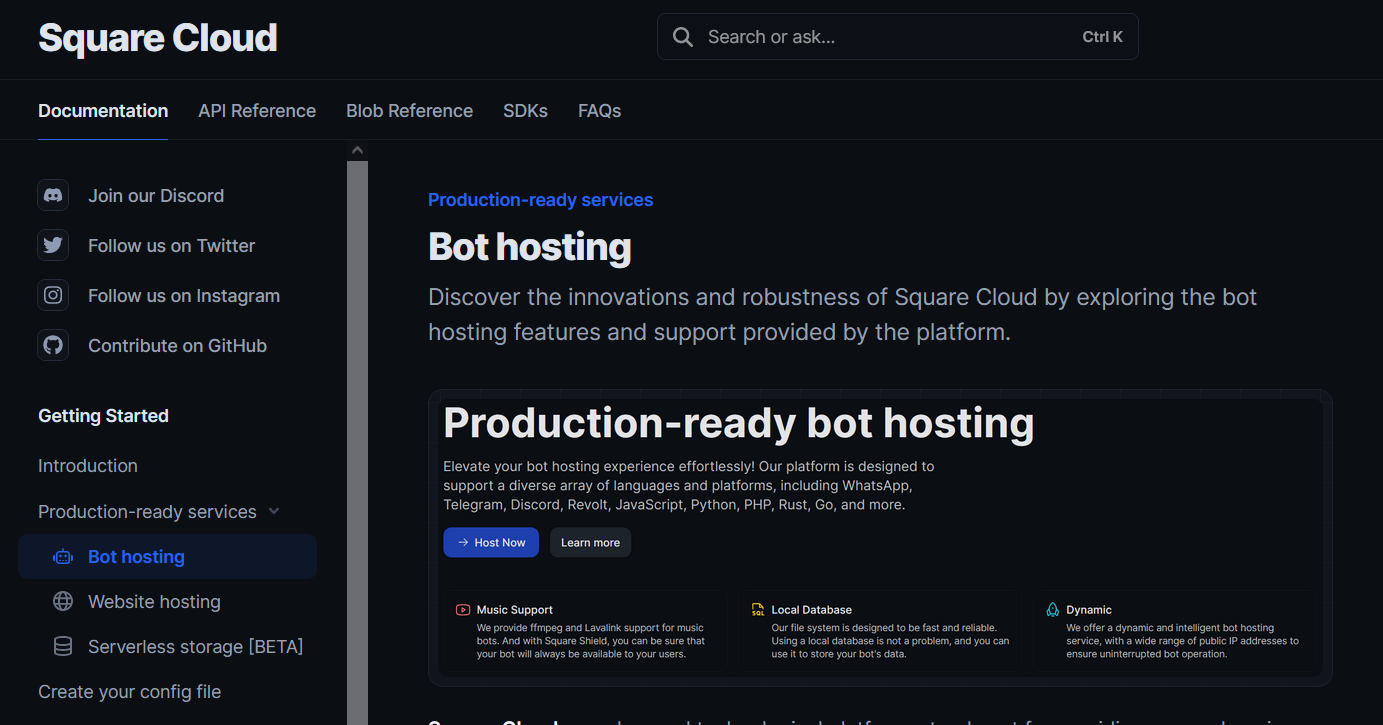The height and width of the screenshot is (725, 1383).
Task: Go to the SDKs tab
Action: pyautogui.click(x=525, y=111)
